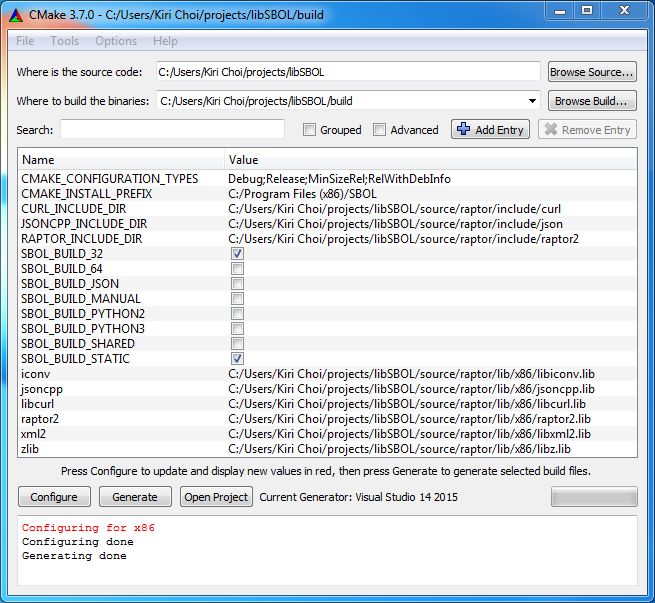Click the Open Project button
Viewport: 655px width, 603px height.
[x=216, y=497]
